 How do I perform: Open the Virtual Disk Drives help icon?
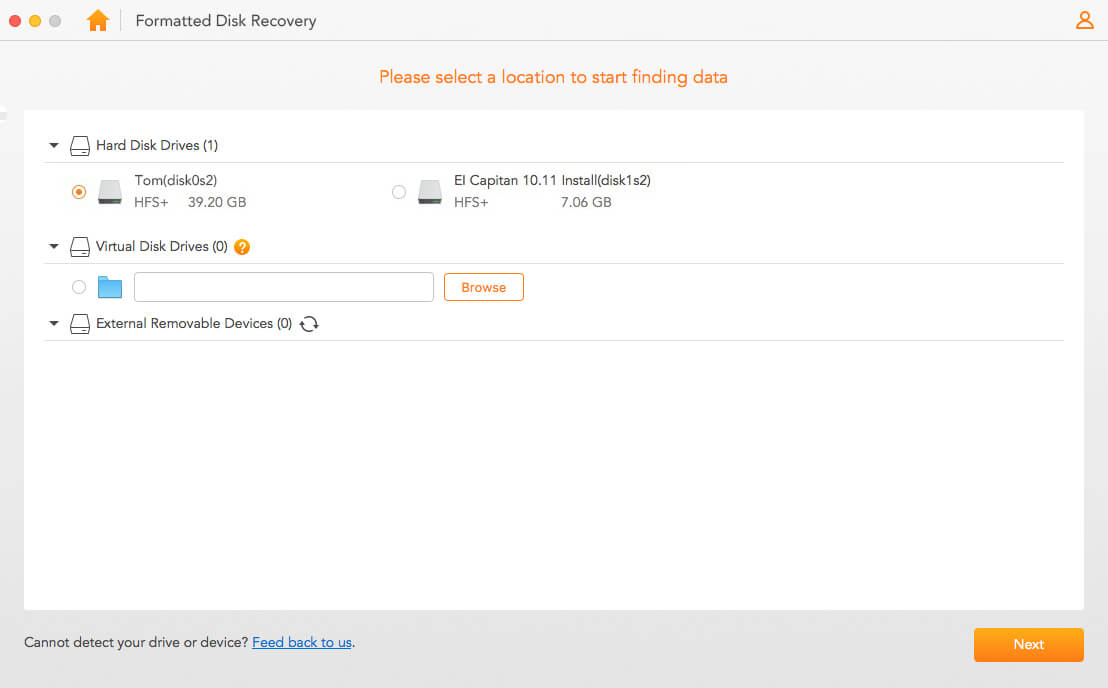click(x=241, y=247)
